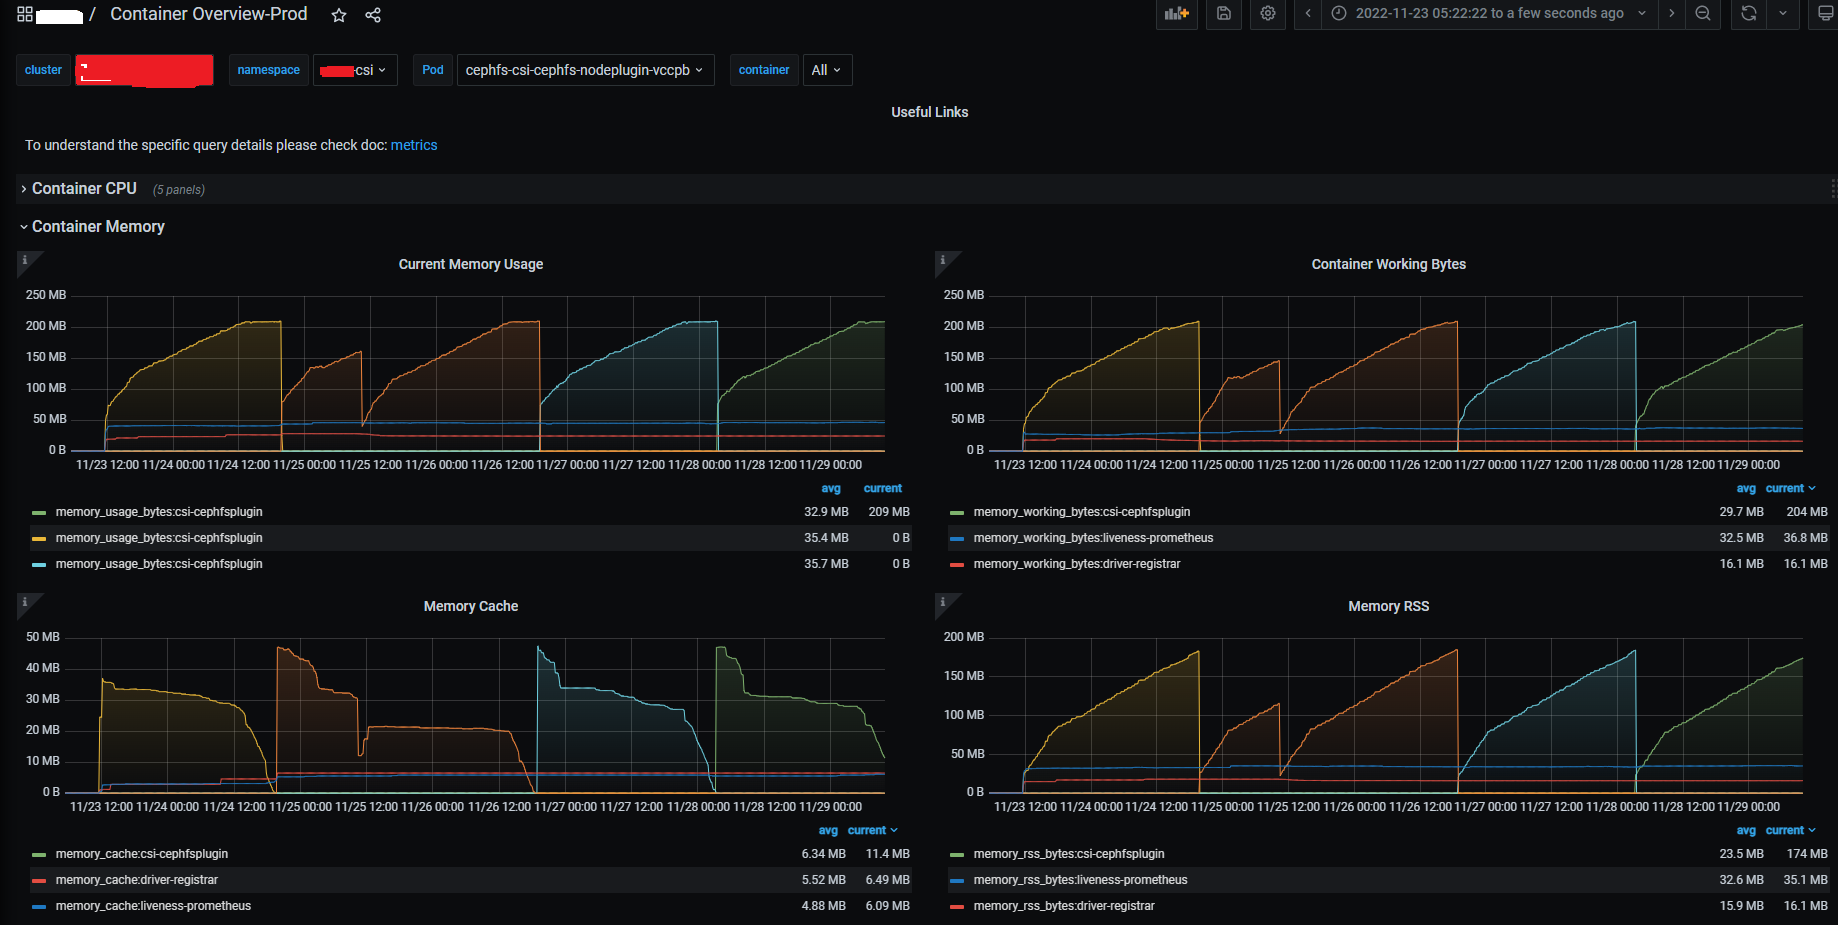The image size is (1838, 925).
Task: Collapse the Container Memory section
Action: click(97, 226)
